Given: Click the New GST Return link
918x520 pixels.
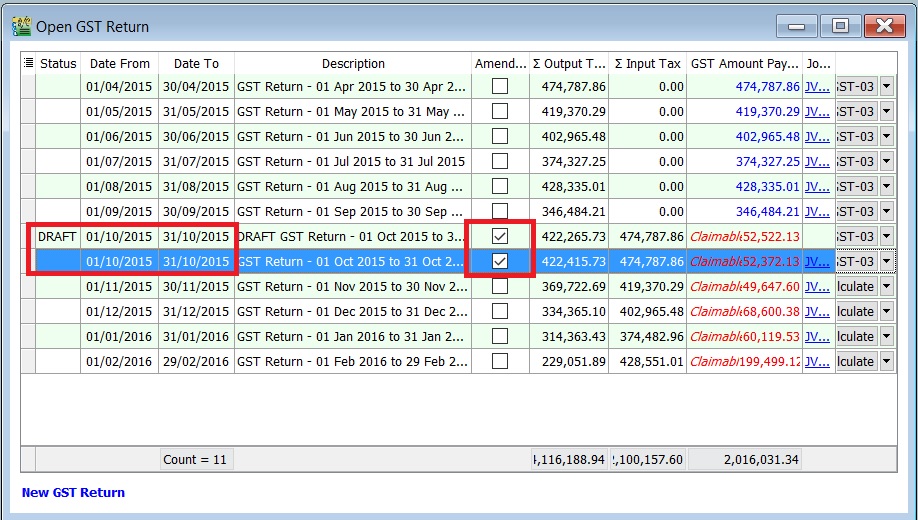Looking at the screenshot, I should pos(73,492).
